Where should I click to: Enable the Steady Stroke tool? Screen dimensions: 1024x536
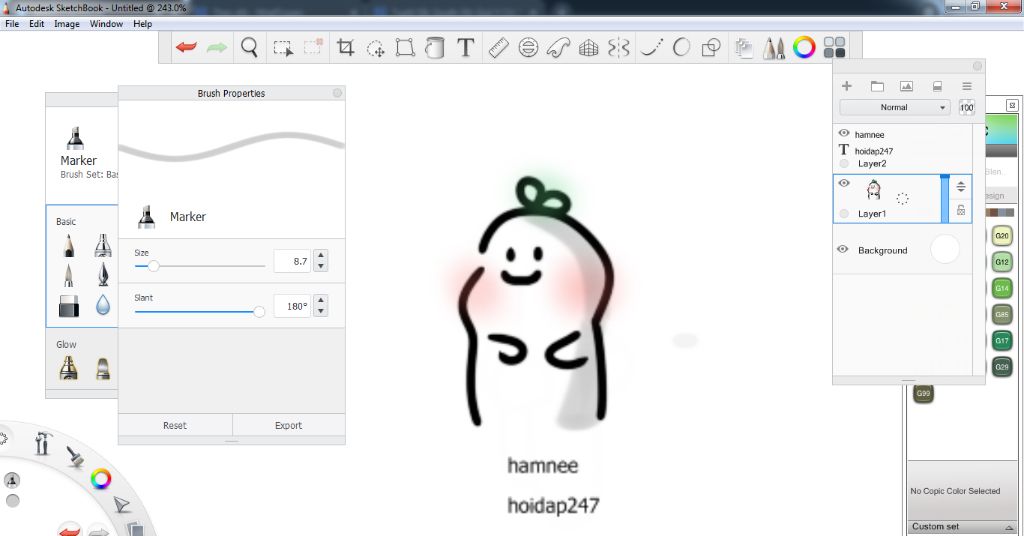click(x=651, y=47)
